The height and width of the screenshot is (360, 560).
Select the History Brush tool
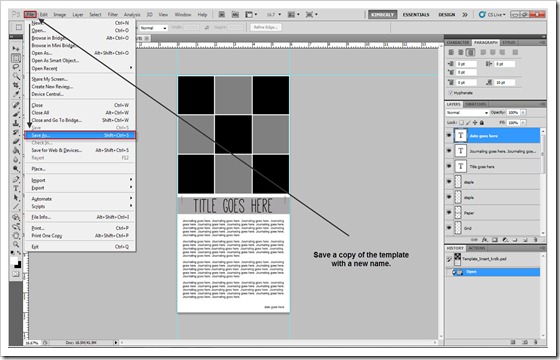point(16,132)
